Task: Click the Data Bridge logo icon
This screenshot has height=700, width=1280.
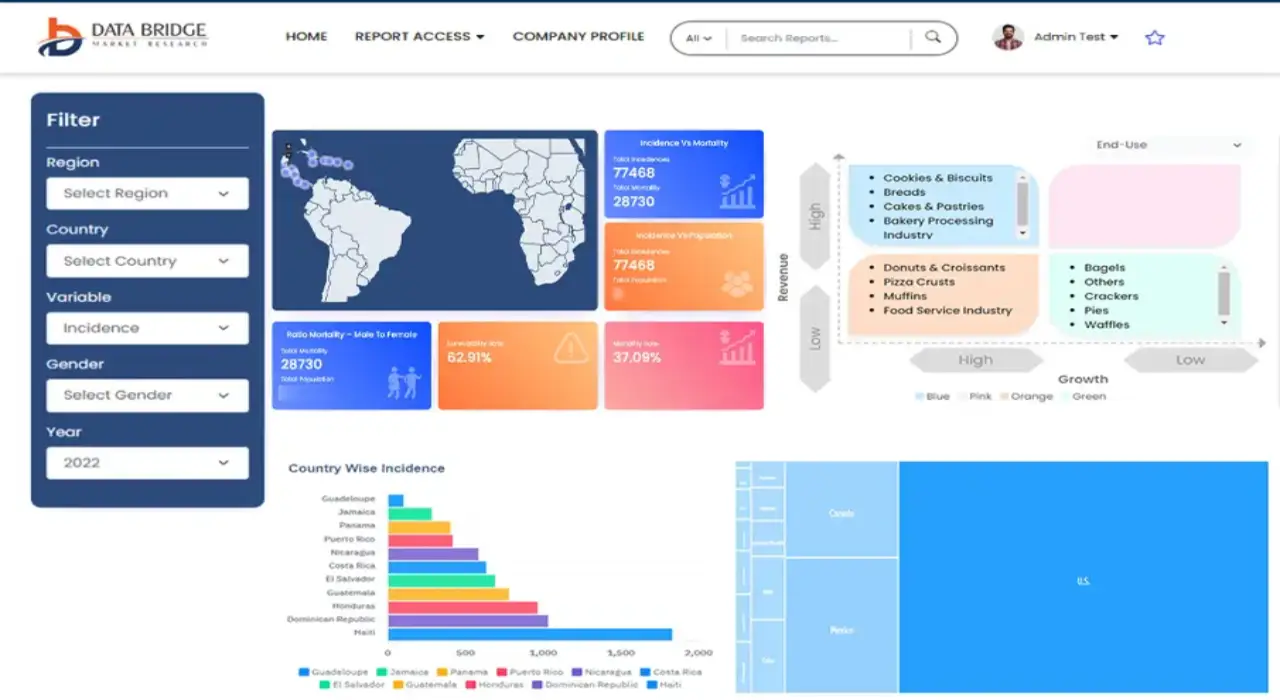Action: 60,37
